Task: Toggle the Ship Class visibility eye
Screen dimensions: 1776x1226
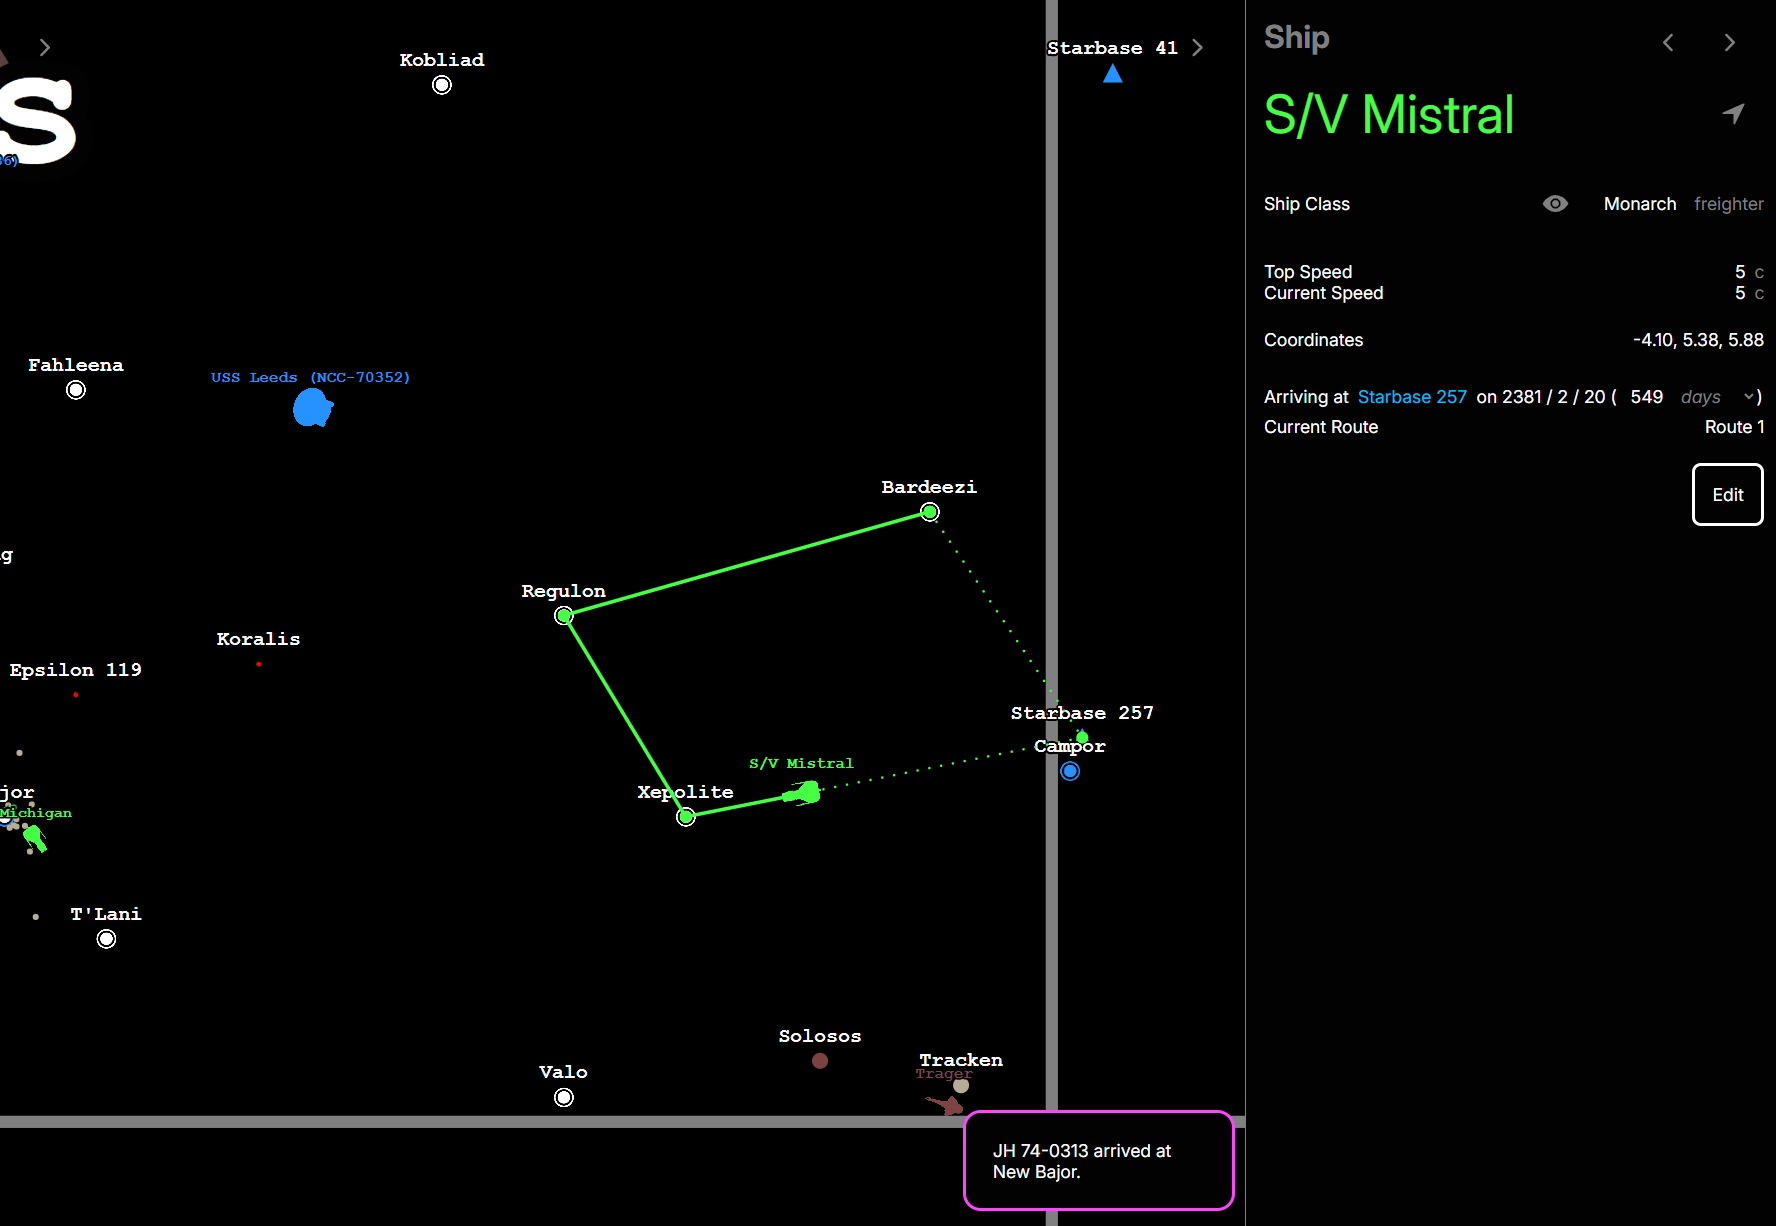Action: (1555, 204)
